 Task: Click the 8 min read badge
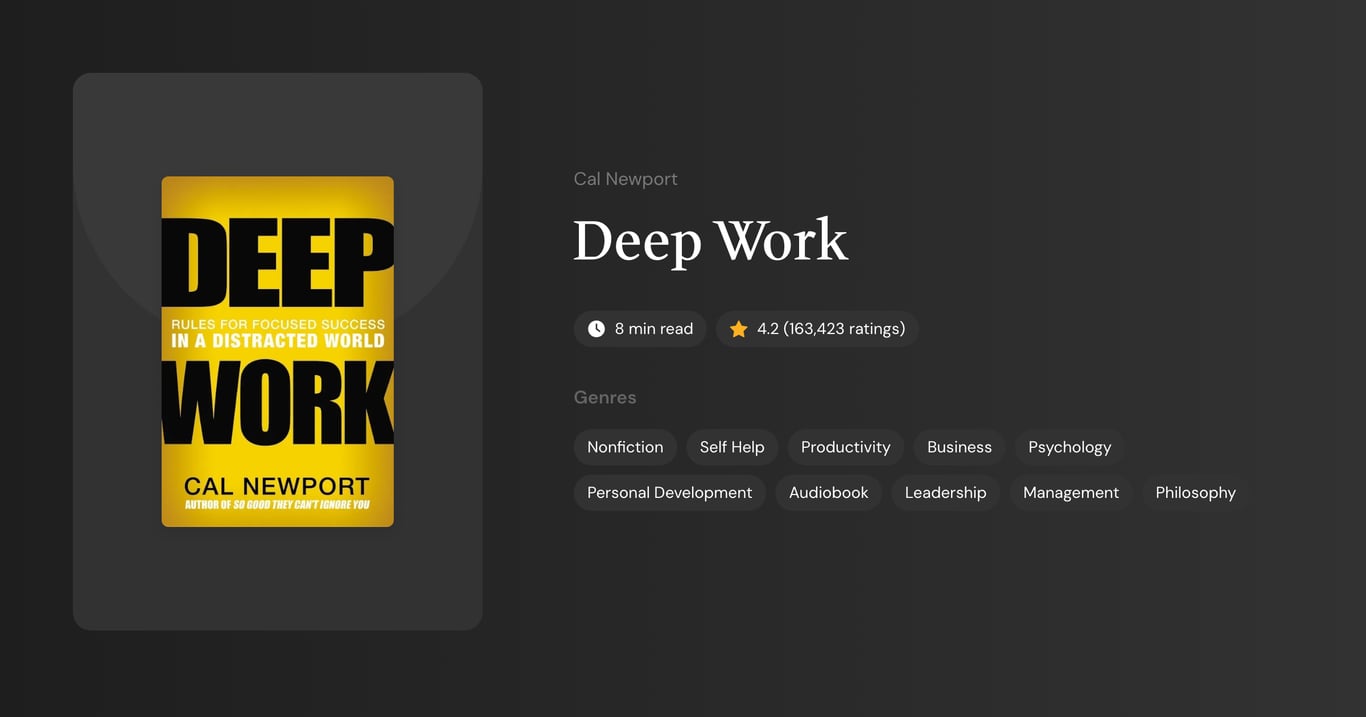pos(640,328)
